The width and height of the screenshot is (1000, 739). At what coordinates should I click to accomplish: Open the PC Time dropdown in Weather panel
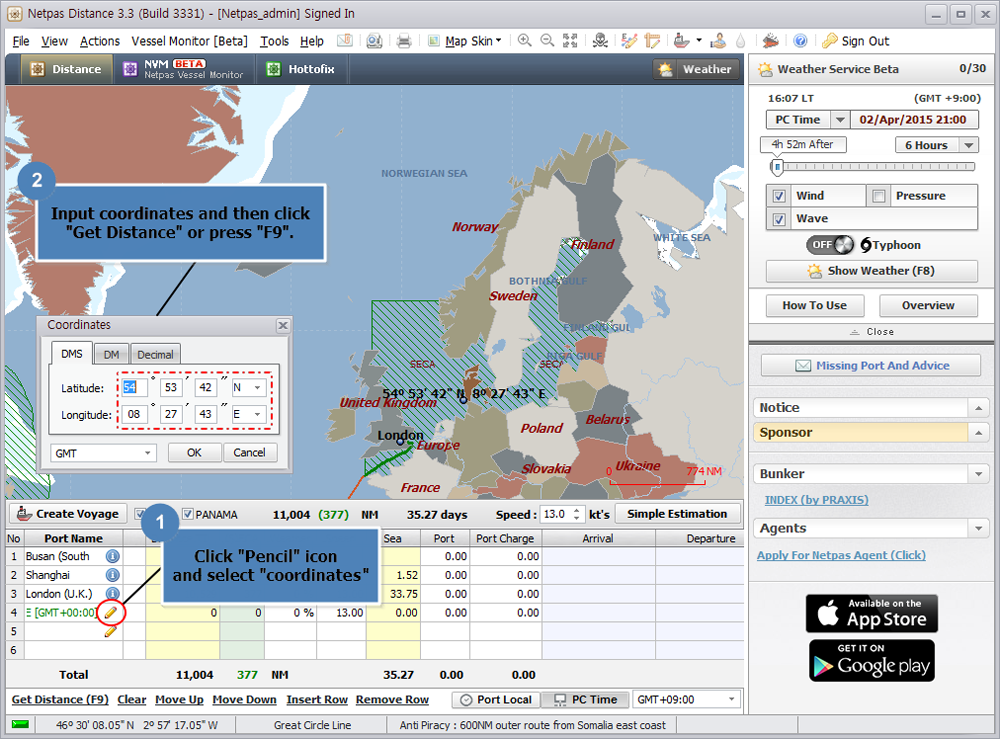840,120
